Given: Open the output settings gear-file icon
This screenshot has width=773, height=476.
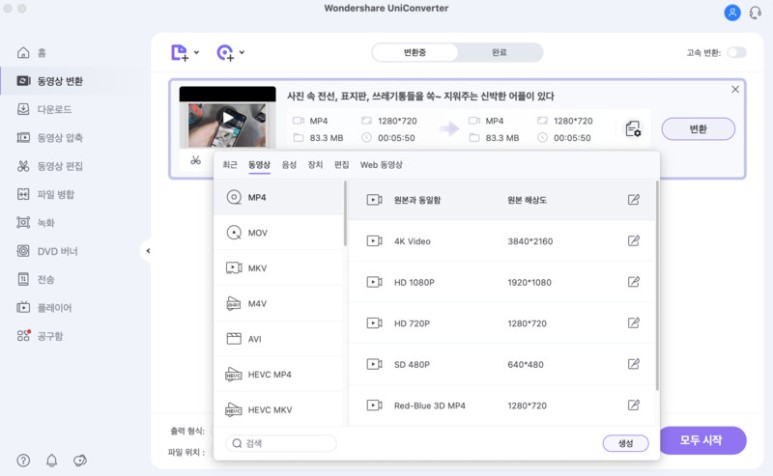Looking at the screenshot, I should tap(633, 129).
